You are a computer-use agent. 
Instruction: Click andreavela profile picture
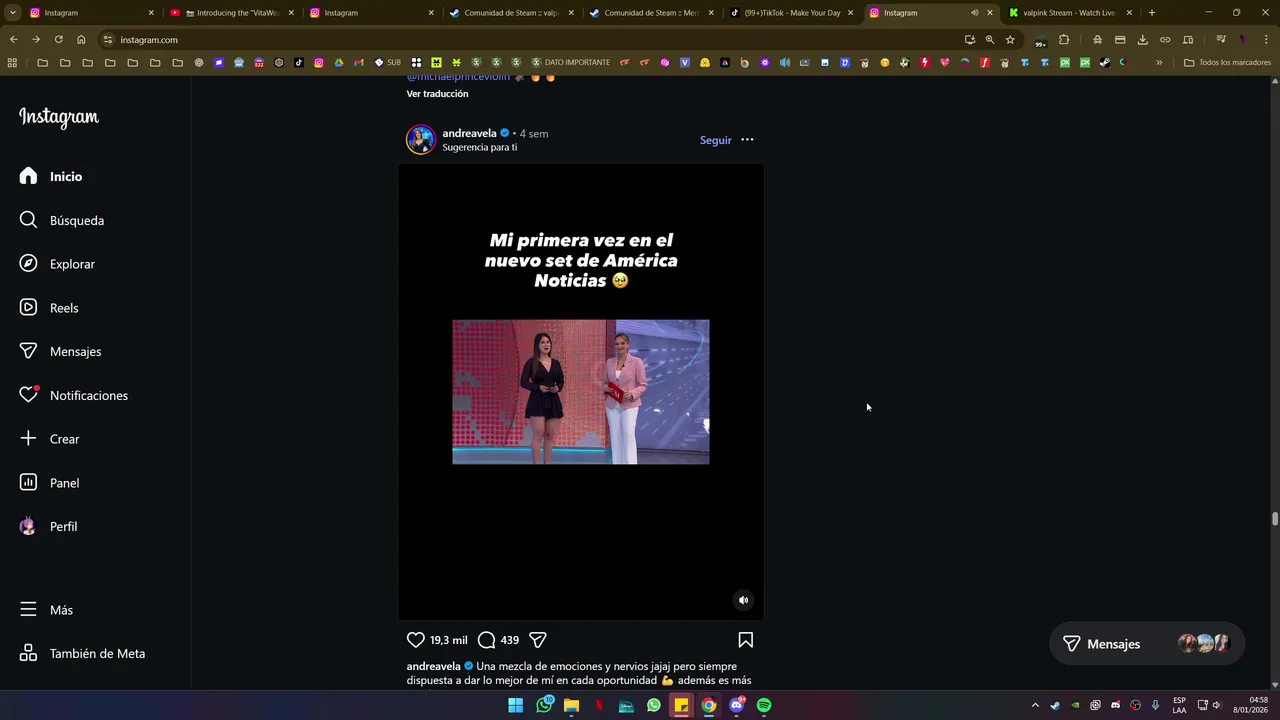point(421,139)
